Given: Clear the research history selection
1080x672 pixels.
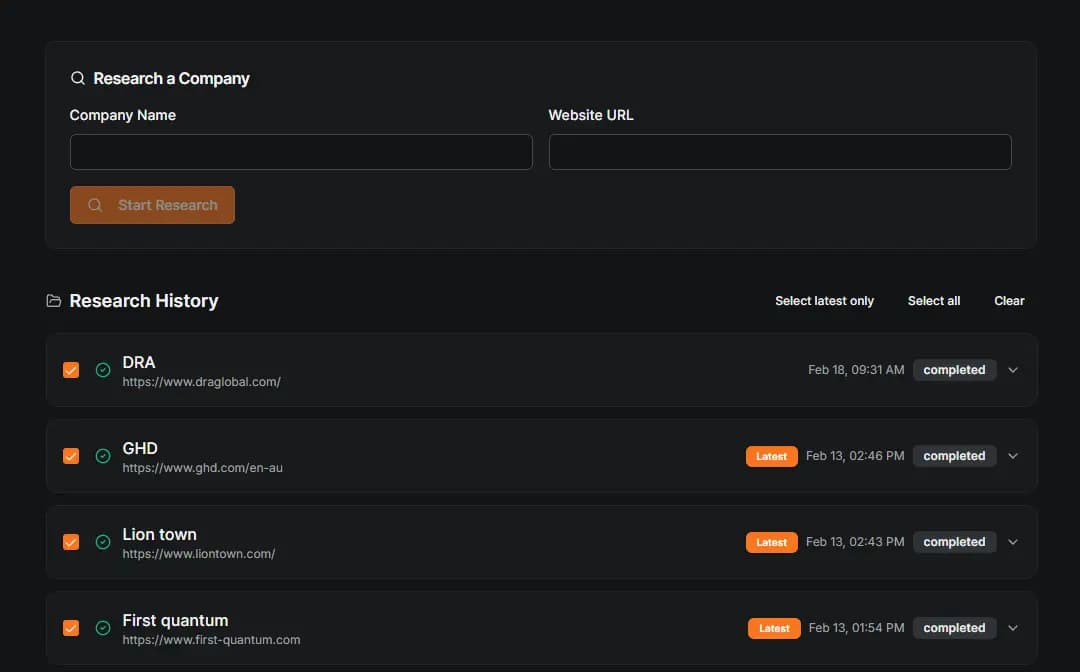Looking at the screenshot, I should coord(1009,300).
